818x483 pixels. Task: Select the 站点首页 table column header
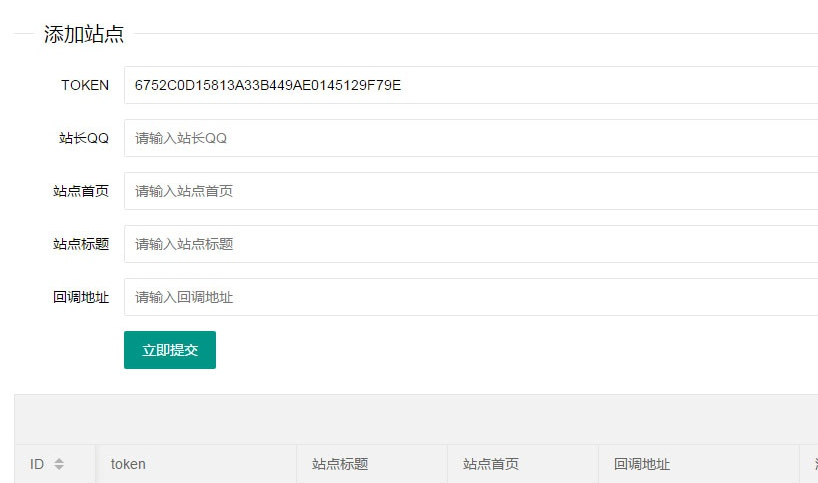pos(491,464)
